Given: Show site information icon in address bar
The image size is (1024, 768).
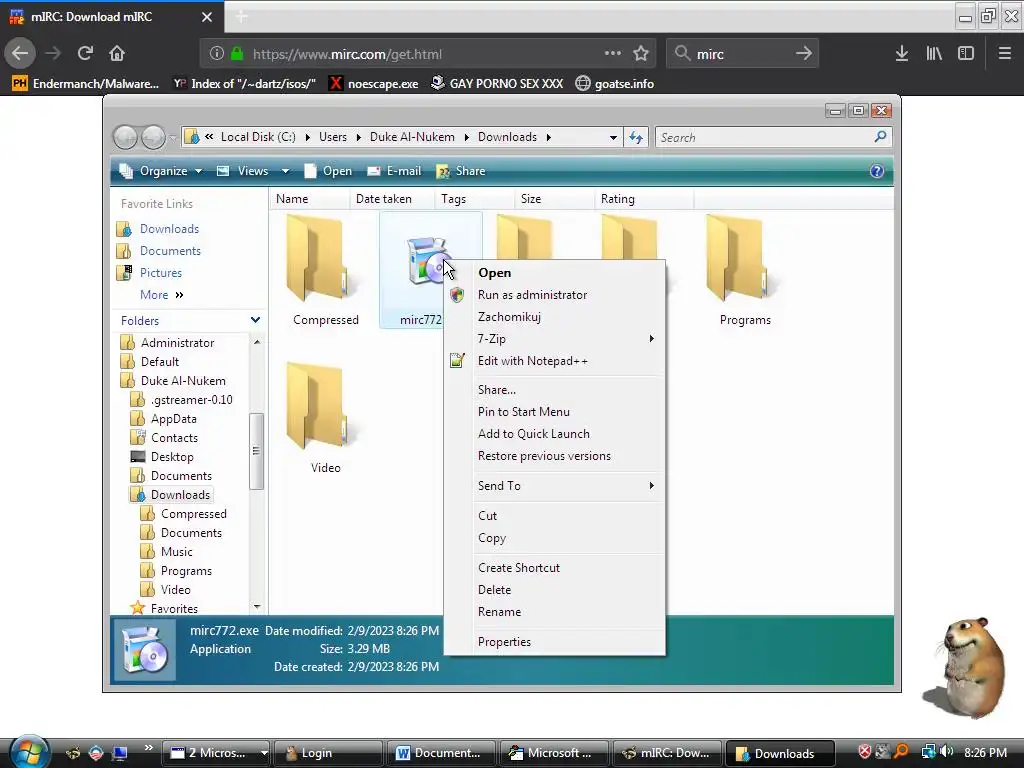Looking at the screenshot, I should click(217, 54).
